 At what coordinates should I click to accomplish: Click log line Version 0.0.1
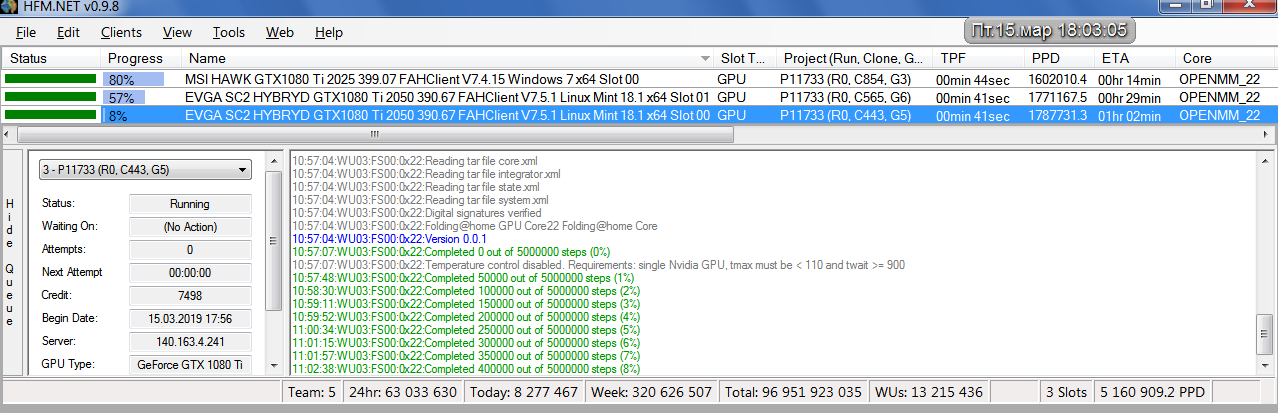pos(390,239)
